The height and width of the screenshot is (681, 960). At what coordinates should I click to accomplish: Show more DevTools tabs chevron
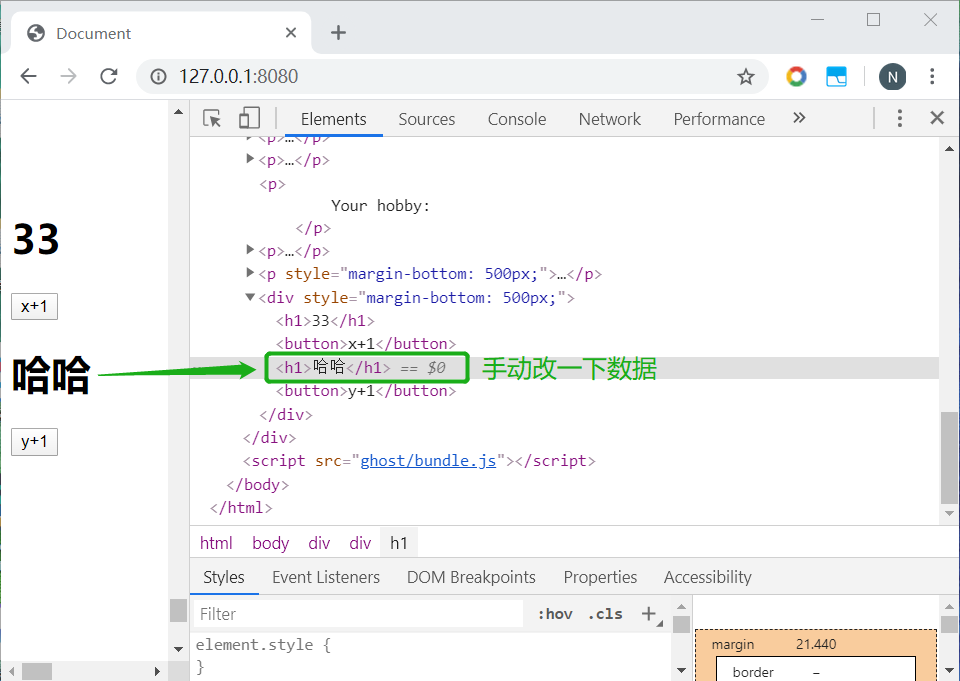799,118
